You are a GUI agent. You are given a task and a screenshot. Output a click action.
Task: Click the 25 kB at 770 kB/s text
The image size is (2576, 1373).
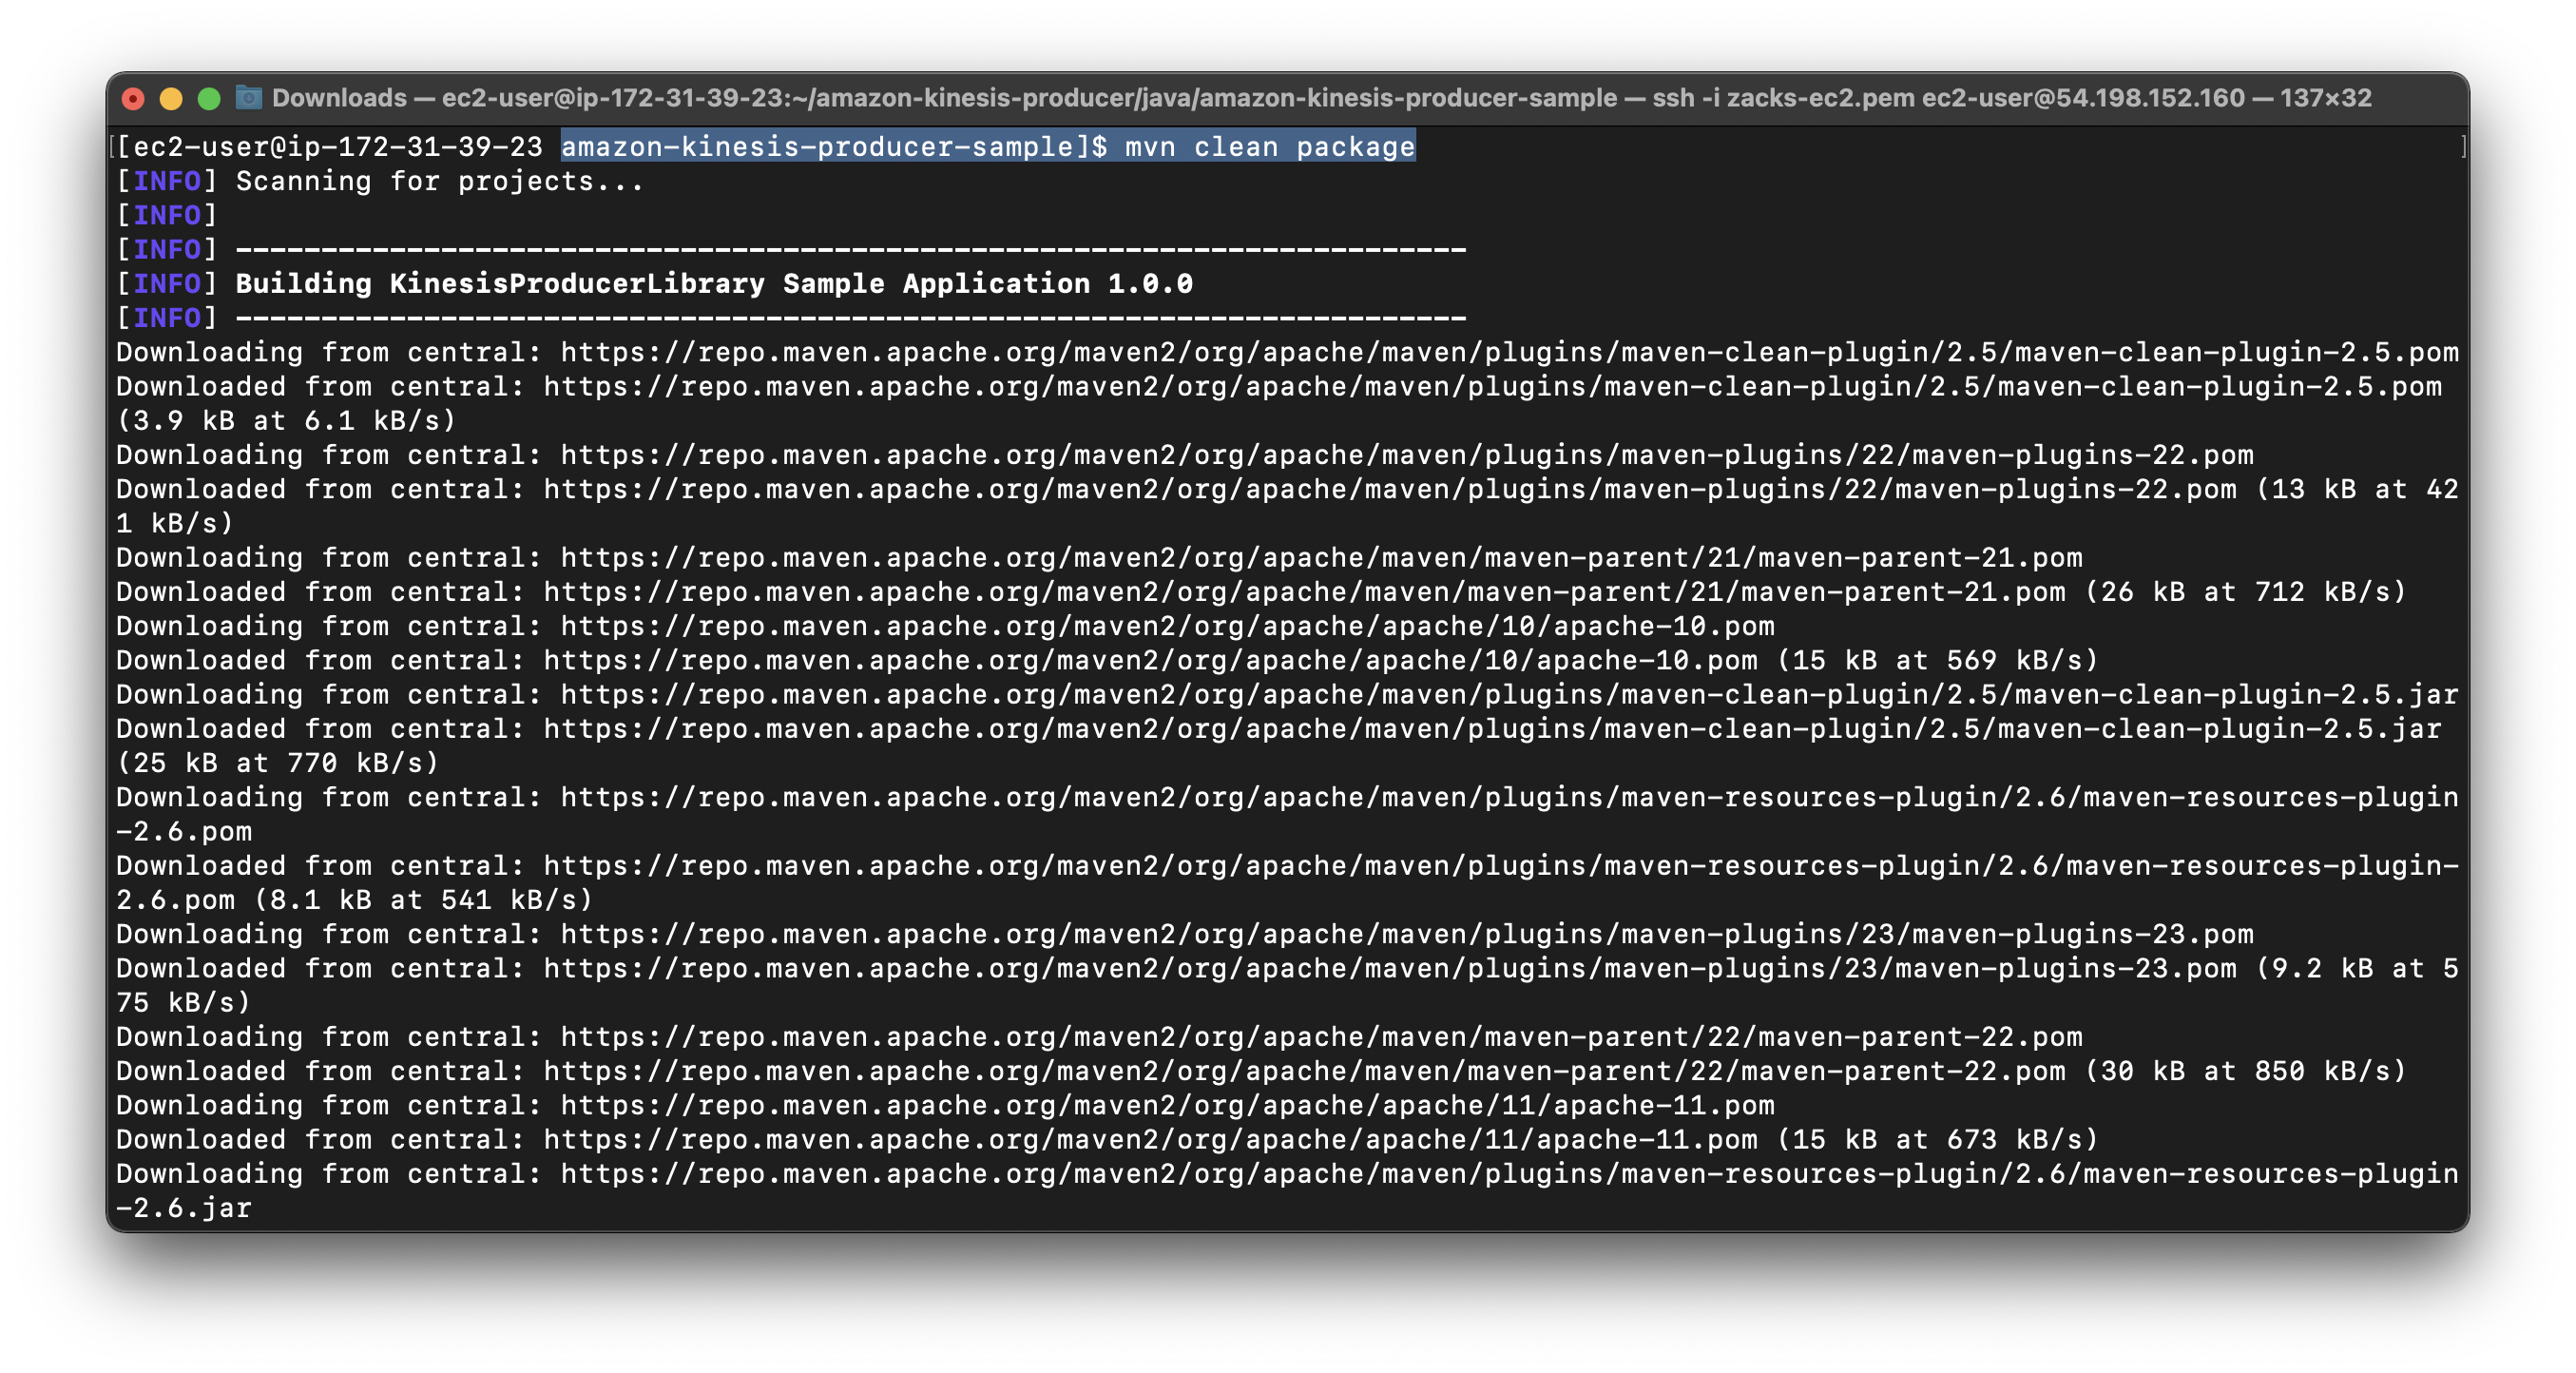tap(278, 763)
